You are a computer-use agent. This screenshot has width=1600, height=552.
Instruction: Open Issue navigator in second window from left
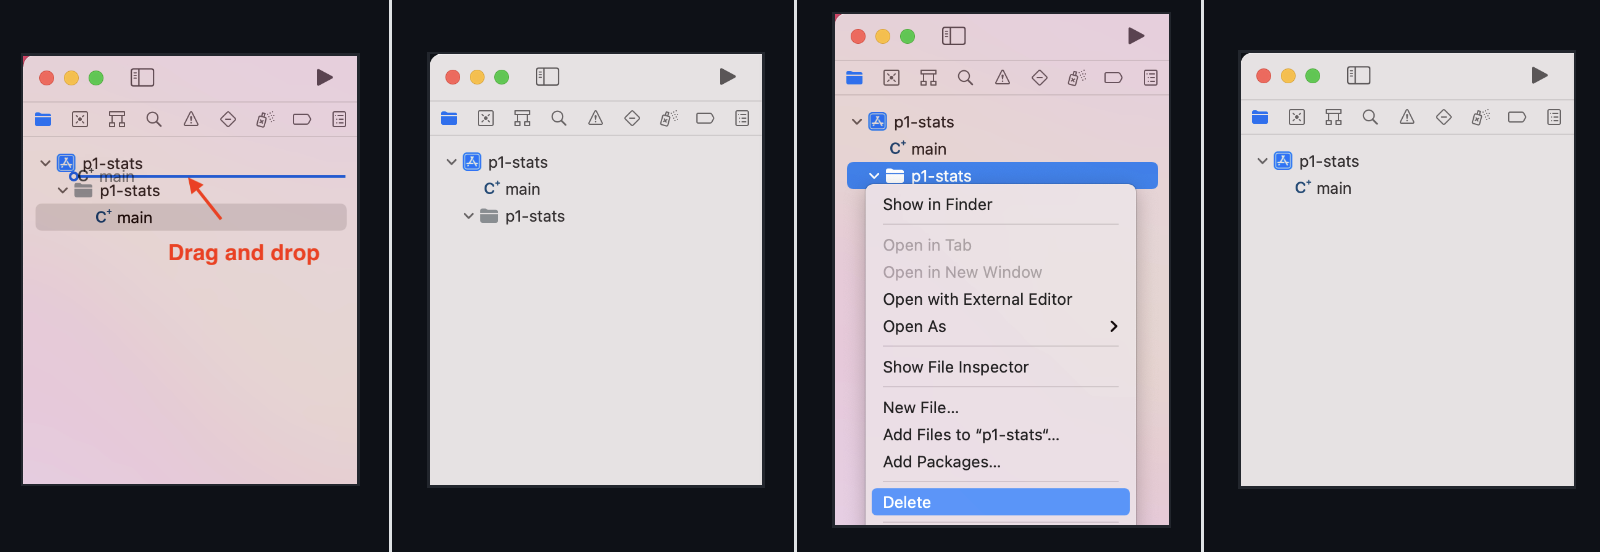coord(596,118)
